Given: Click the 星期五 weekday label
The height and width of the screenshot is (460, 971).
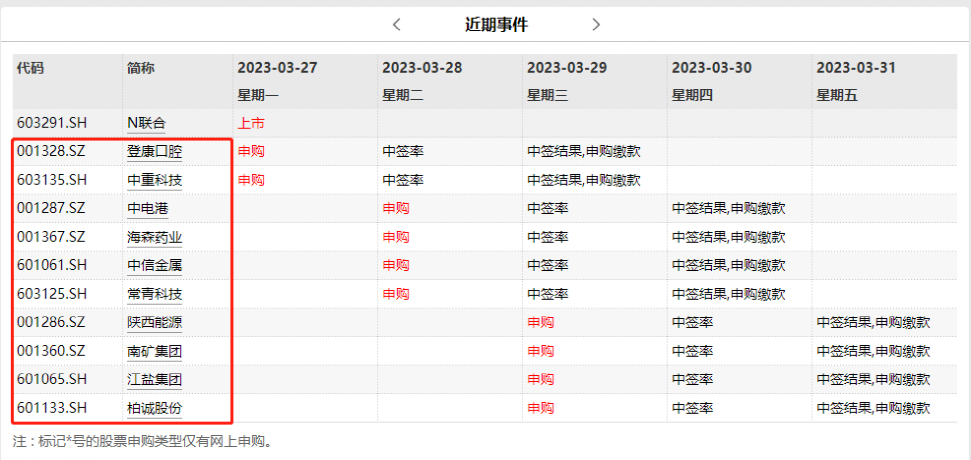Looking at the screenshot, I should (837, 96).
